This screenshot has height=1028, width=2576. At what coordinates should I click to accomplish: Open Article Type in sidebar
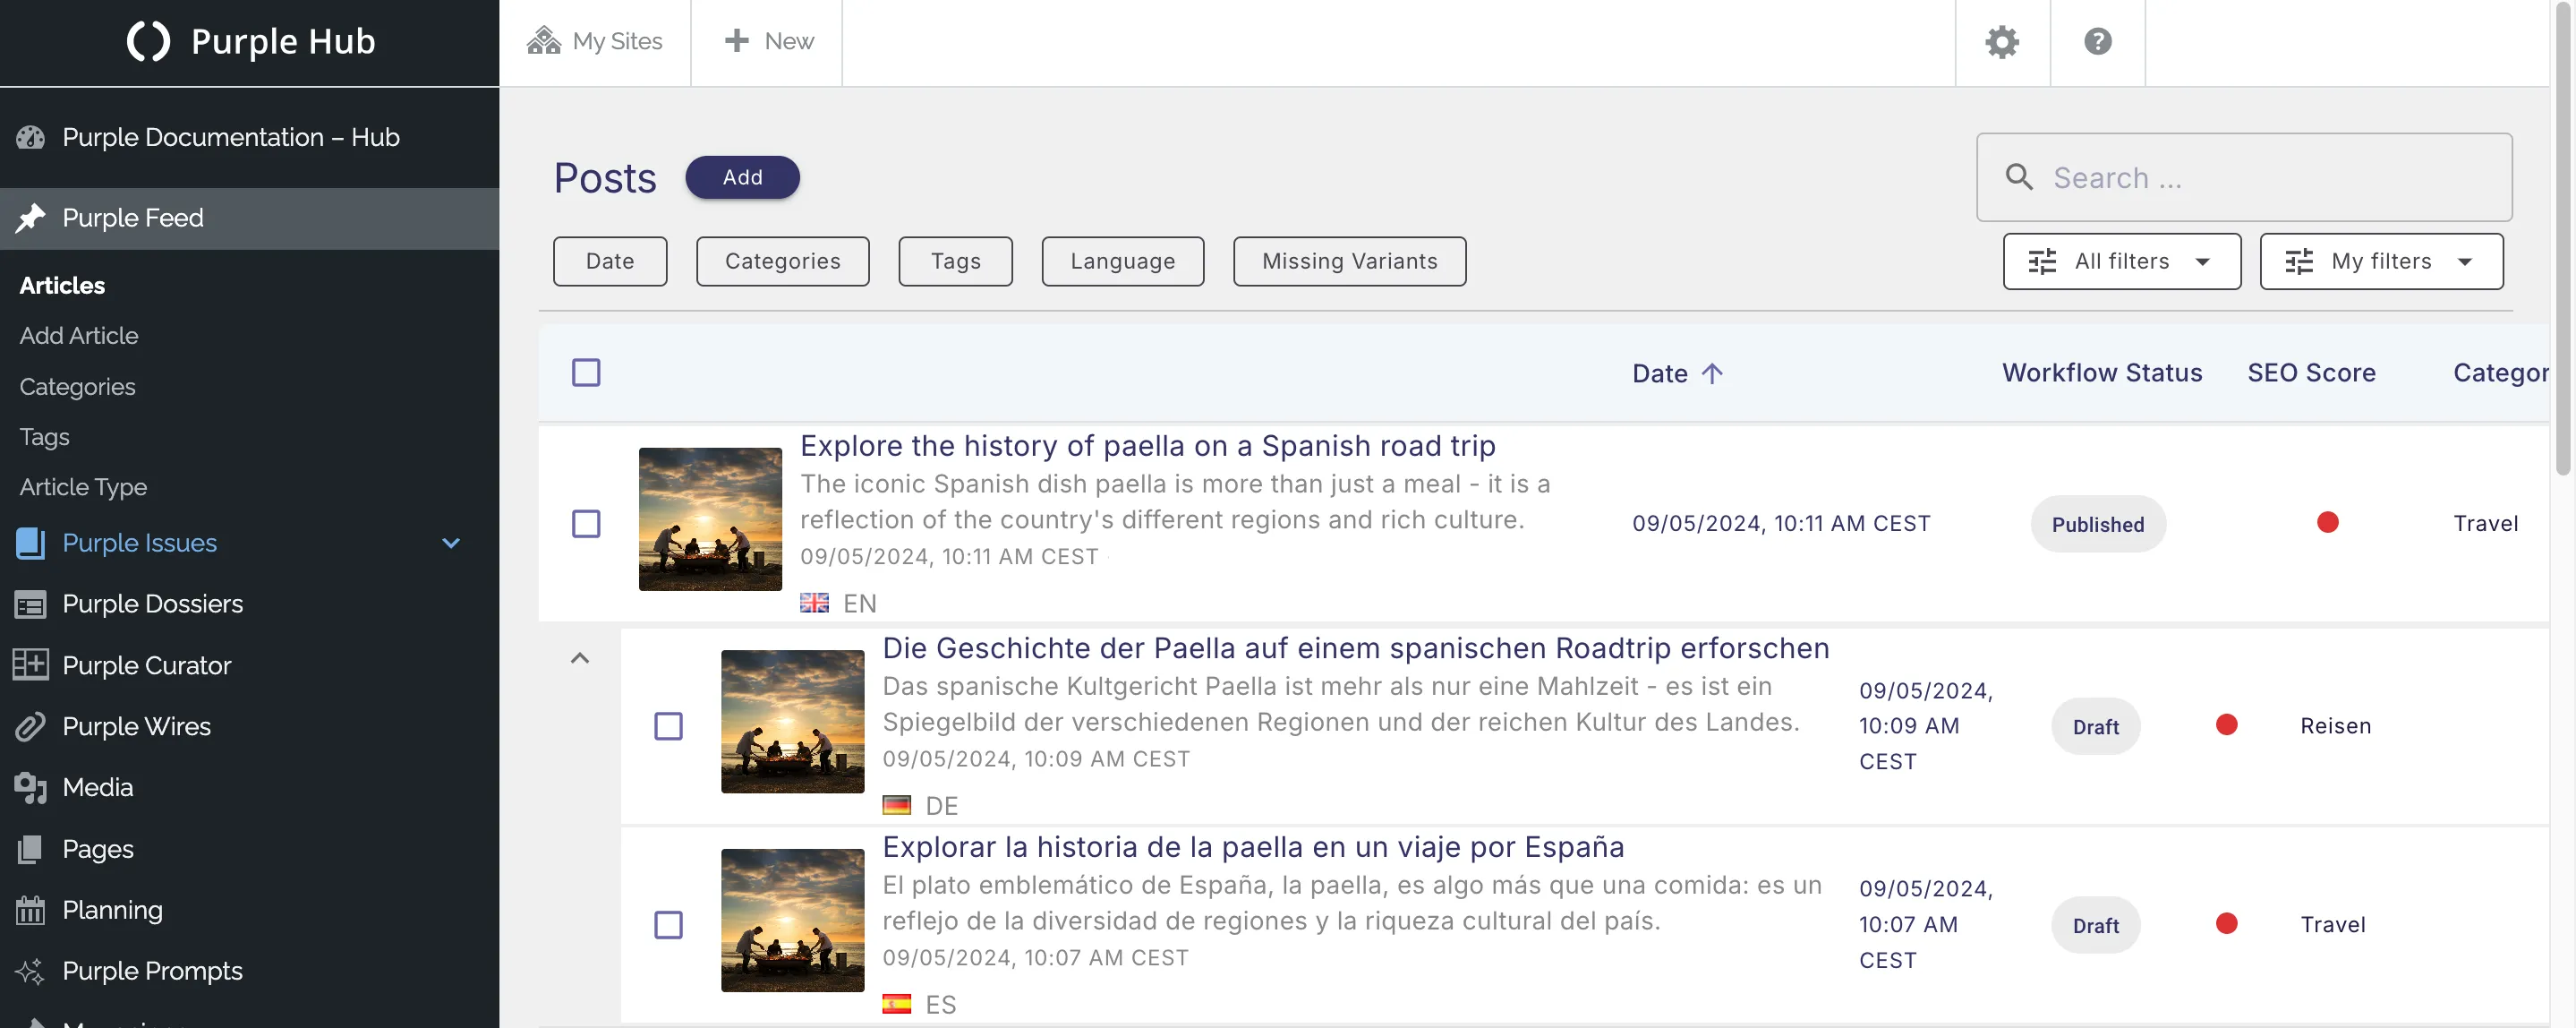tap(83, 487)
